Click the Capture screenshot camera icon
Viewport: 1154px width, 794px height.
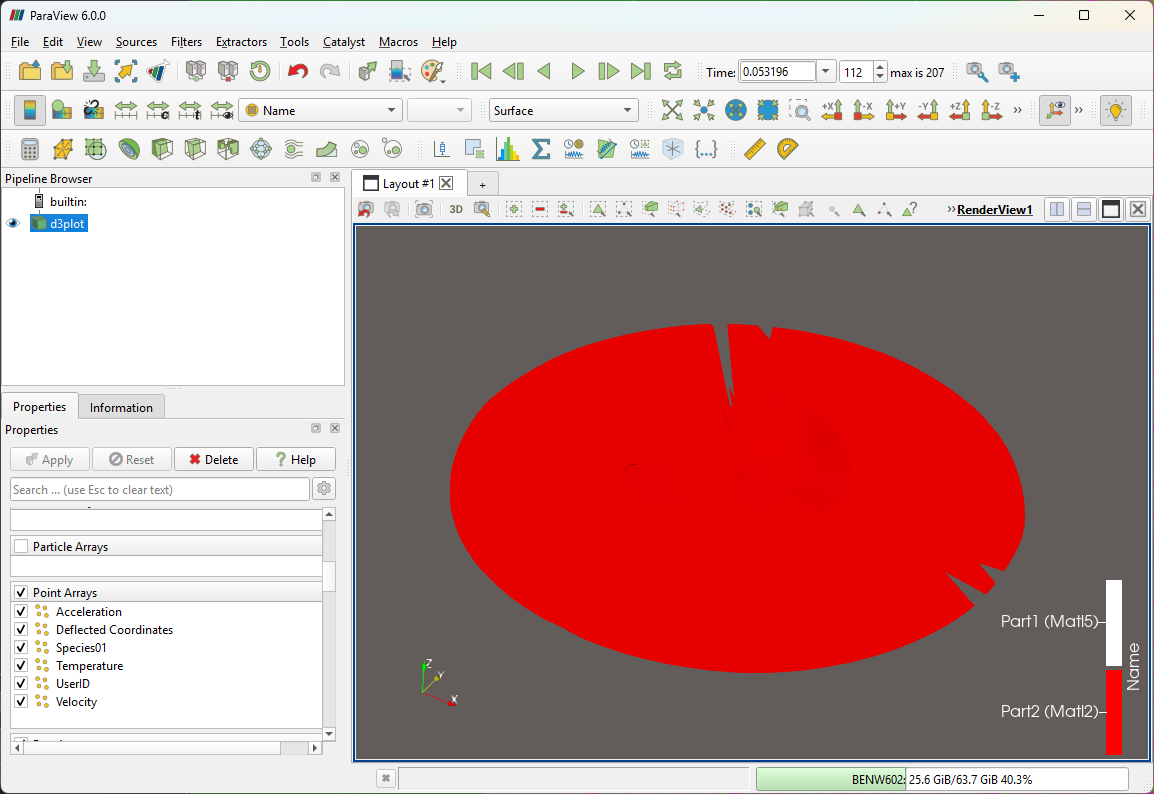pos(424,209)
